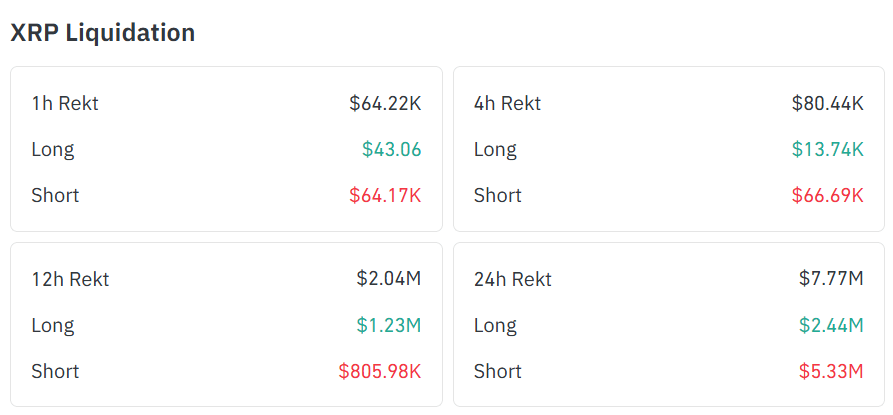Click the 24h Short value $5.33M
Screen dimensions: 893x415
[831, 371]
